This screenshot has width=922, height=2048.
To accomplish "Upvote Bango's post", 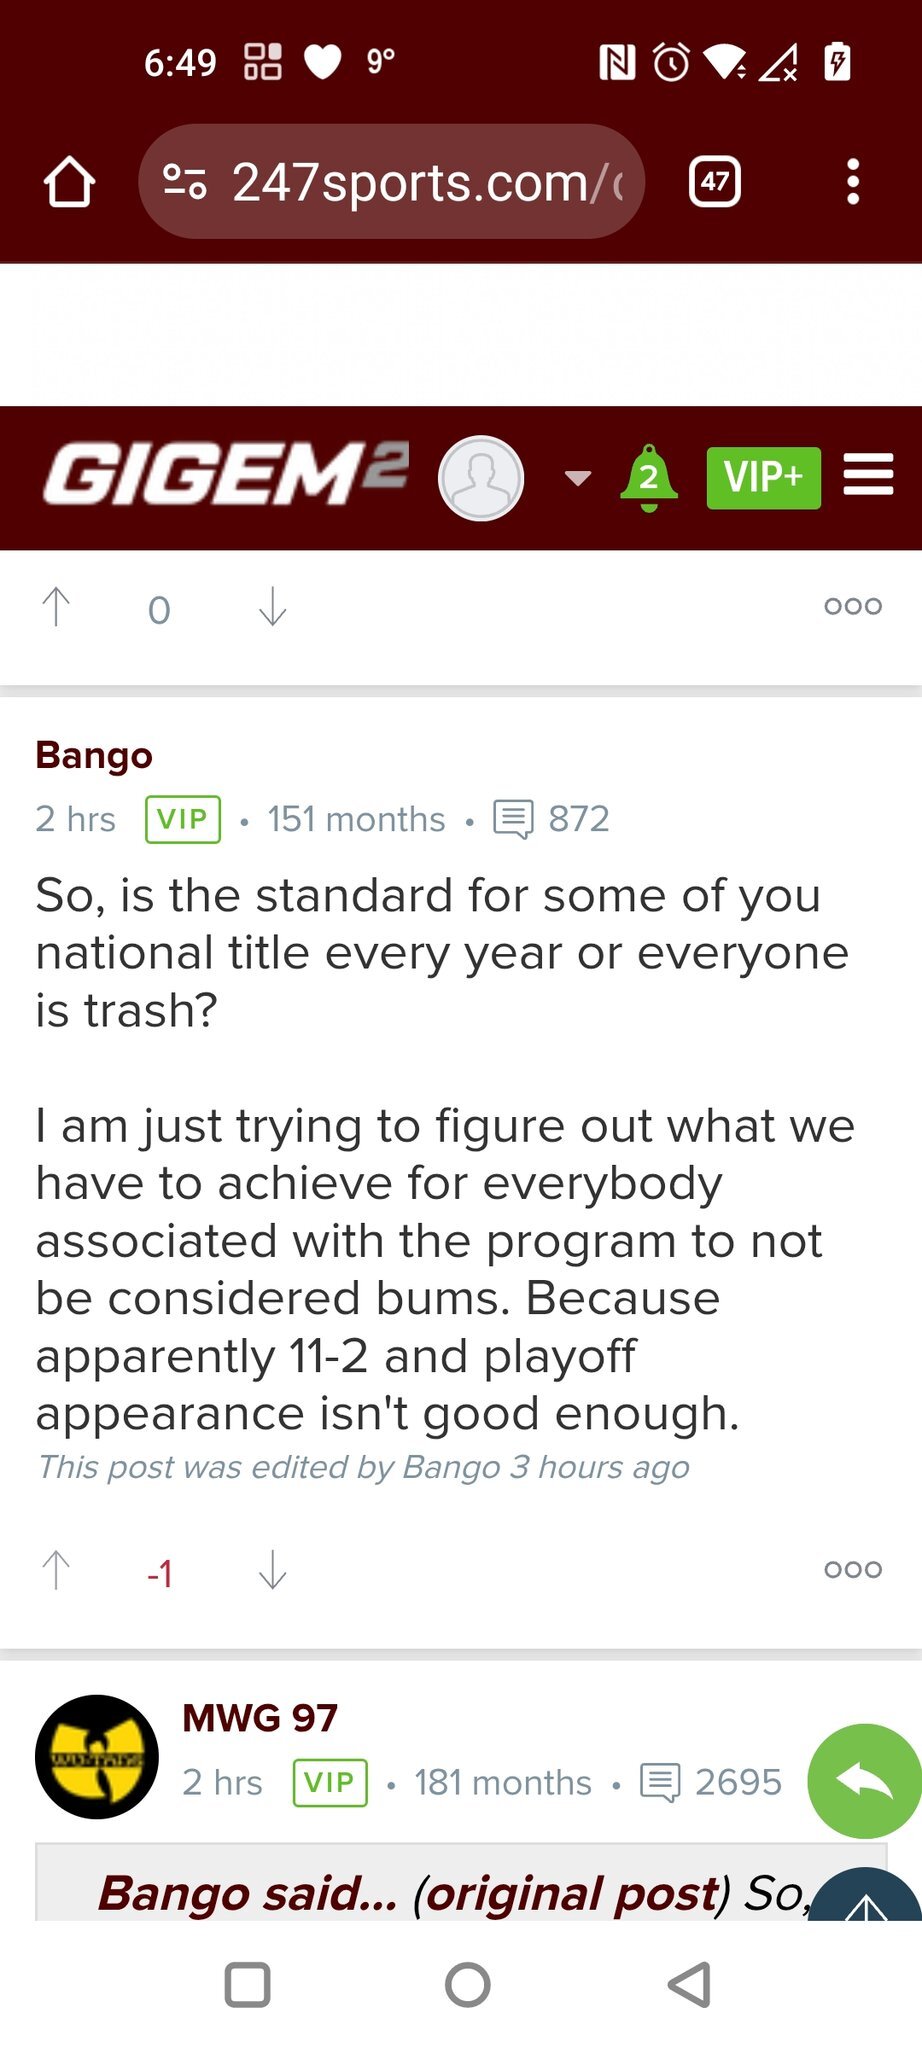I will click(x=56, y=1570).
